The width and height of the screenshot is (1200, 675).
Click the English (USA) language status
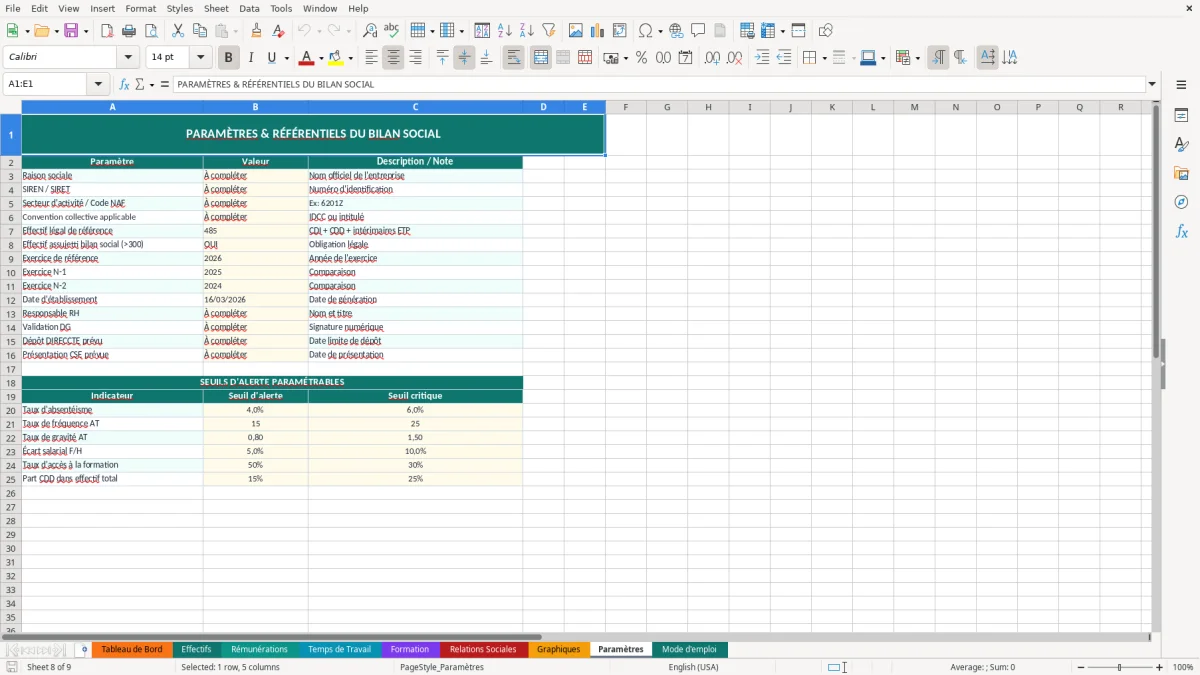click(693, 667)
